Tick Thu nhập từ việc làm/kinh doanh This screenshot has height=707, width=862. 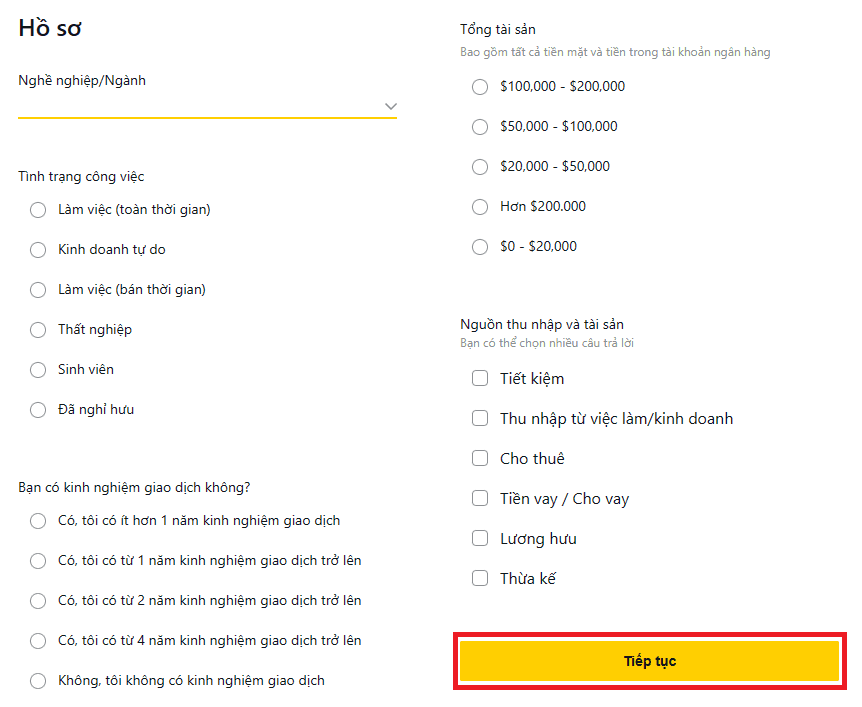480,418
